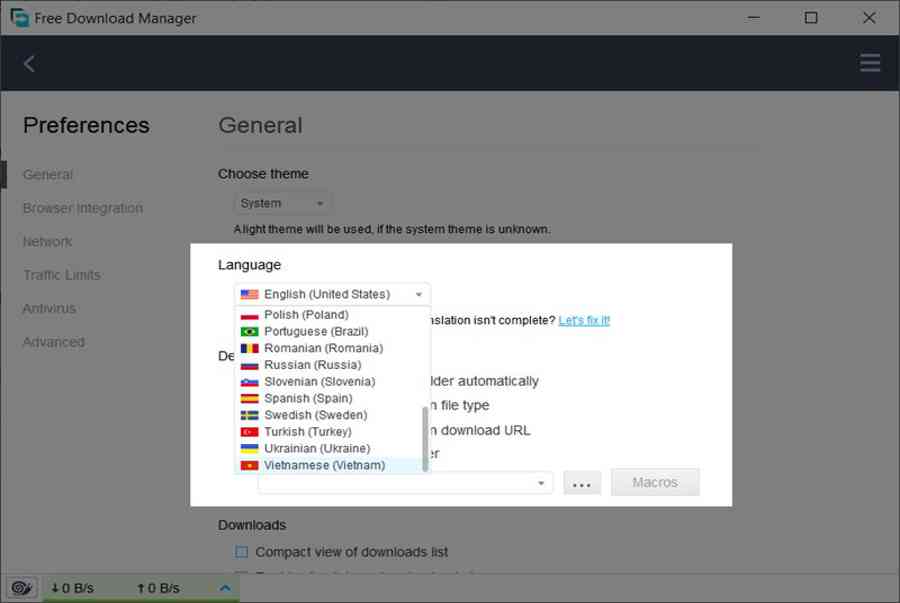Click the upload speed 0 B/s indicator

158,588
